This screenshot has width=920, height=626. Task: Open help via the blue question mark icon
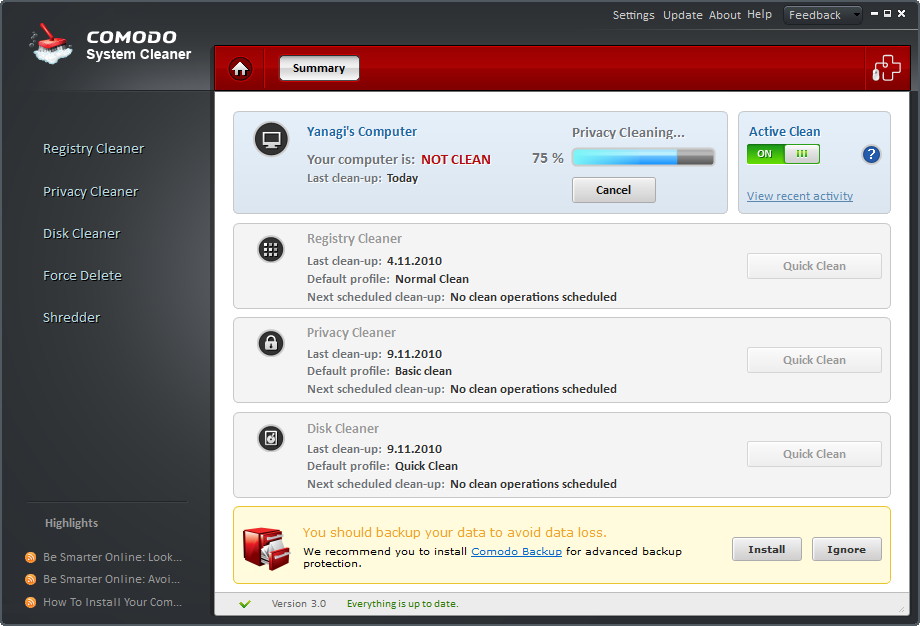tap(871, 154)
